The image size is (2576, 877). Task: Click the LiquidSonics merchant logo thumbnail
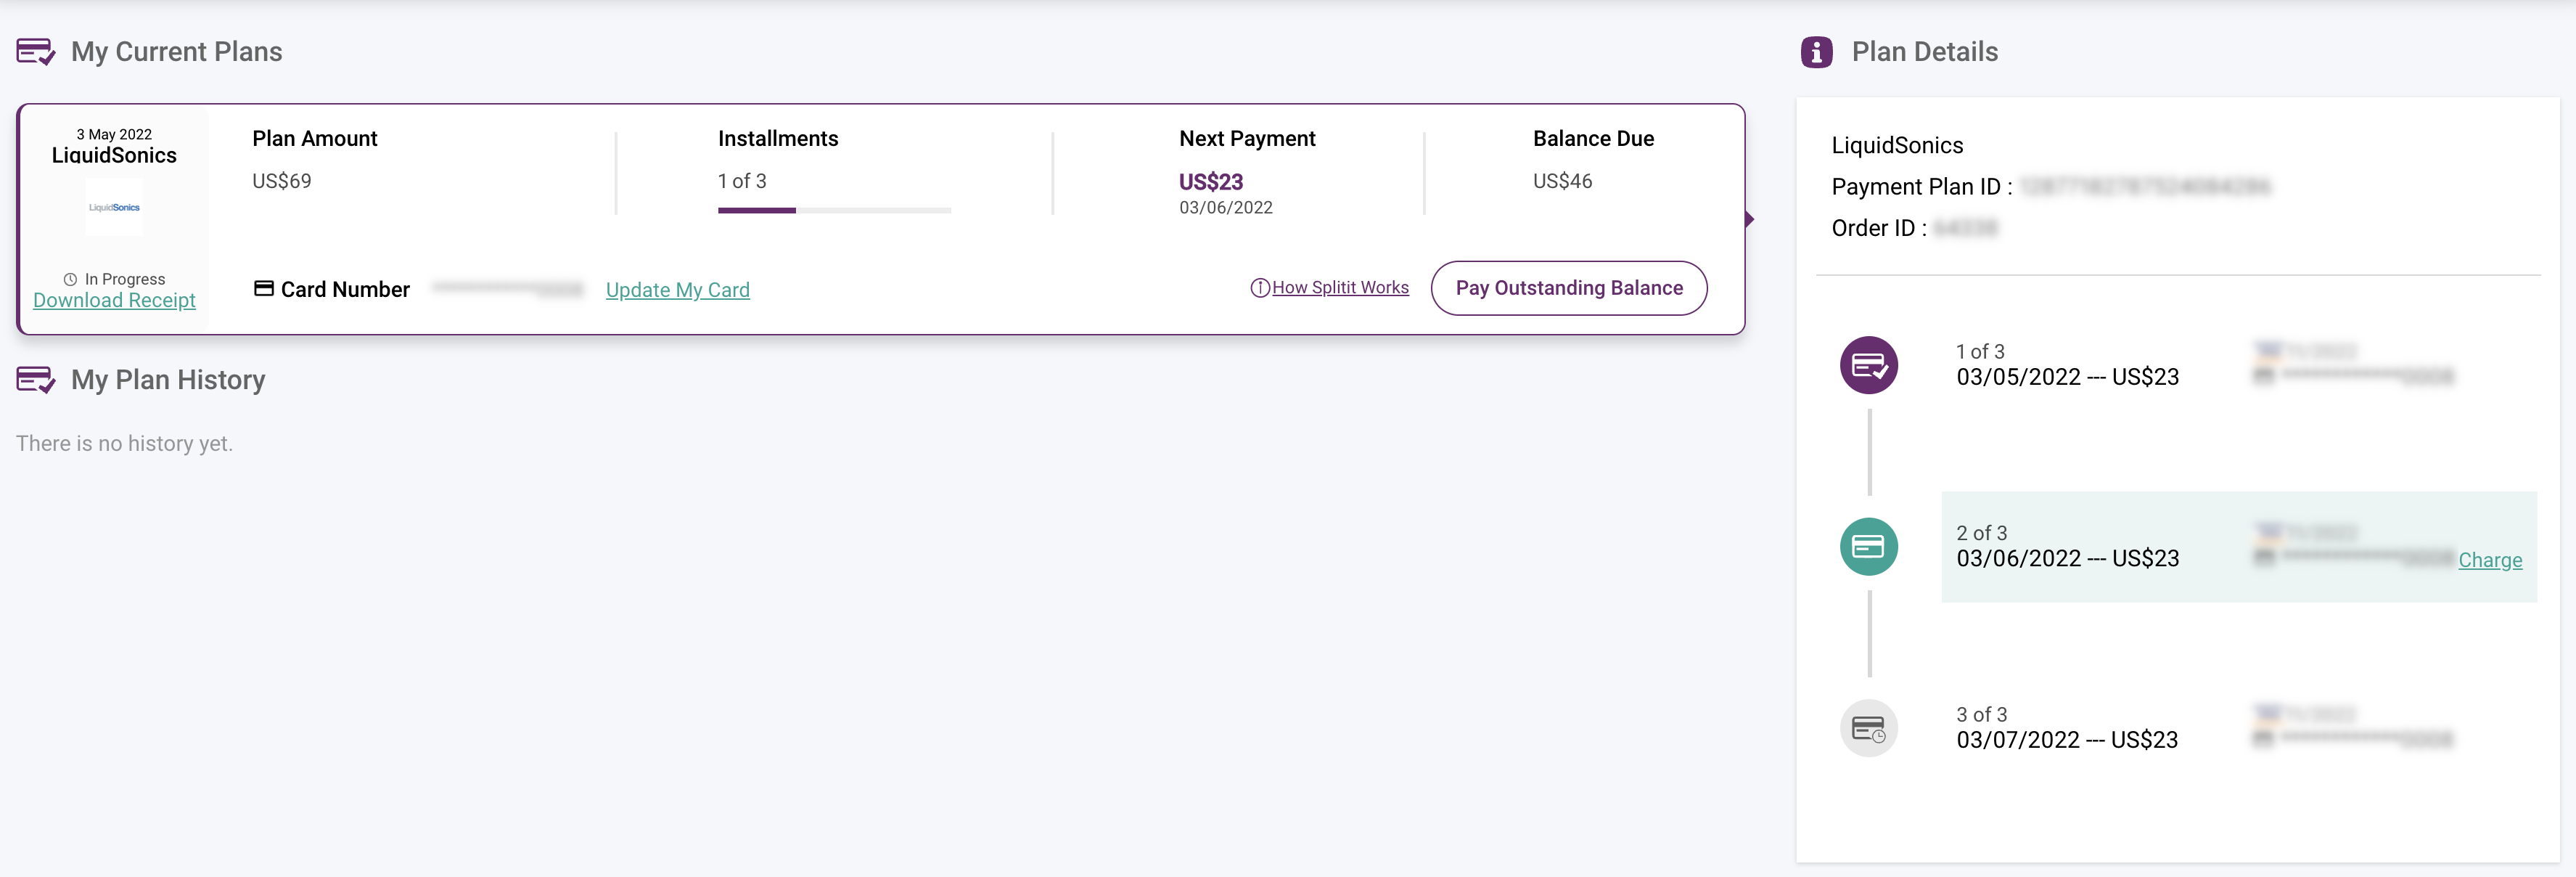tap(114, 207)
